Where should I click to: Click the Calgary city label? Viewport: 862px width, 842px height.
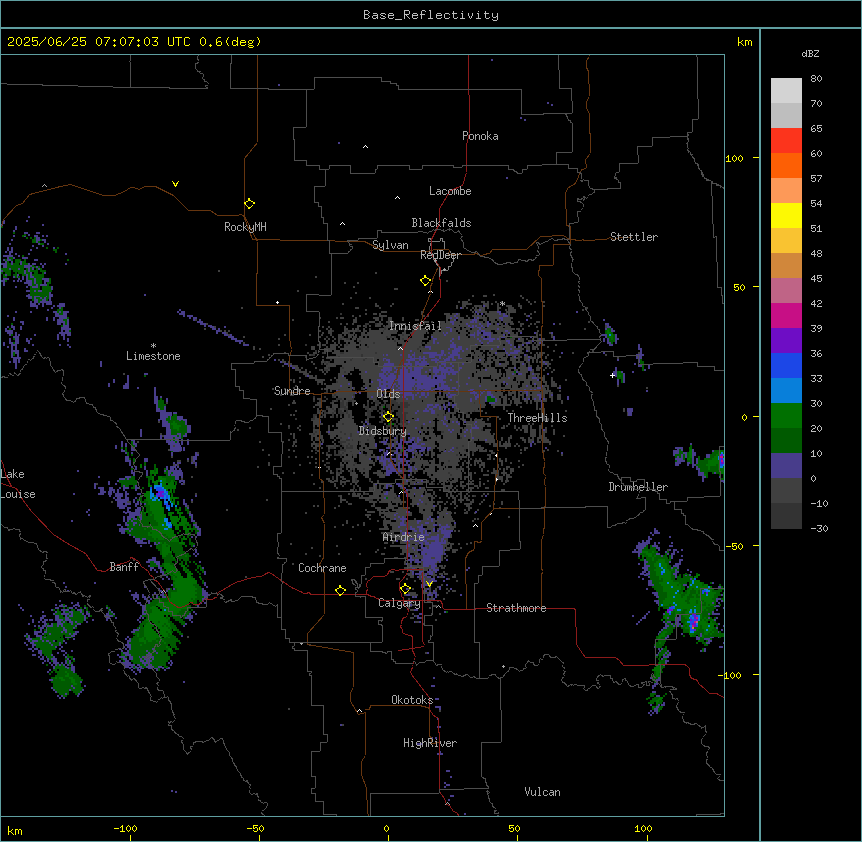(399, 603)
